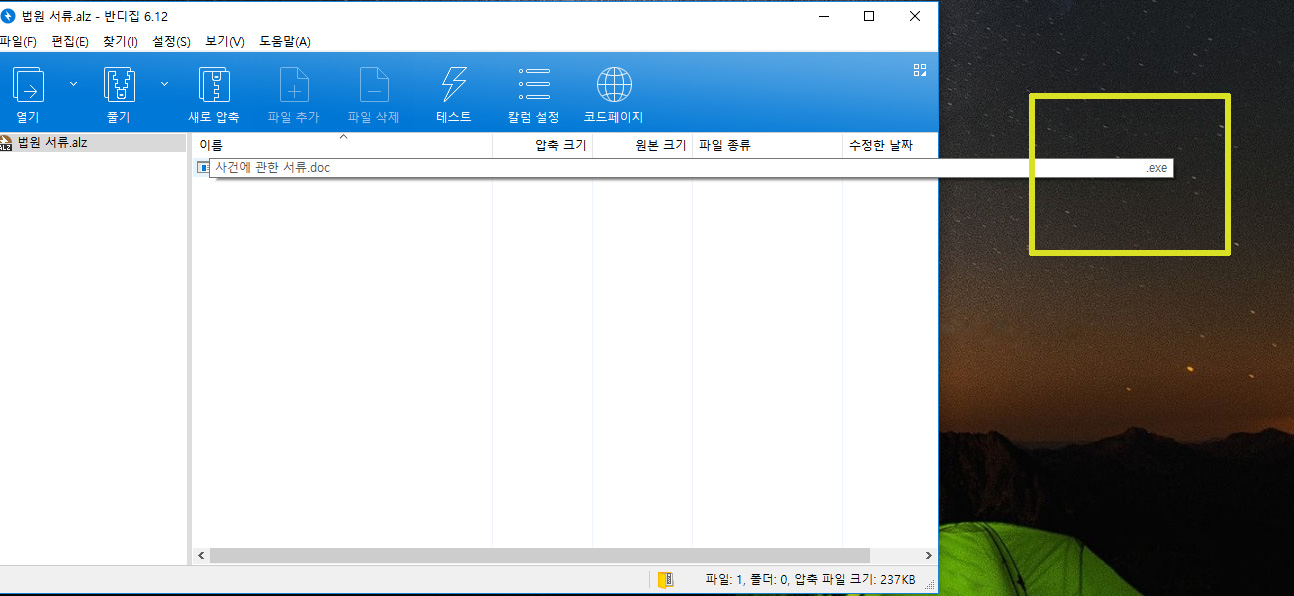Click the horizontal scrollbar thumb
The height and width of the screenshot is (596, 1294).
coord(539,555)
